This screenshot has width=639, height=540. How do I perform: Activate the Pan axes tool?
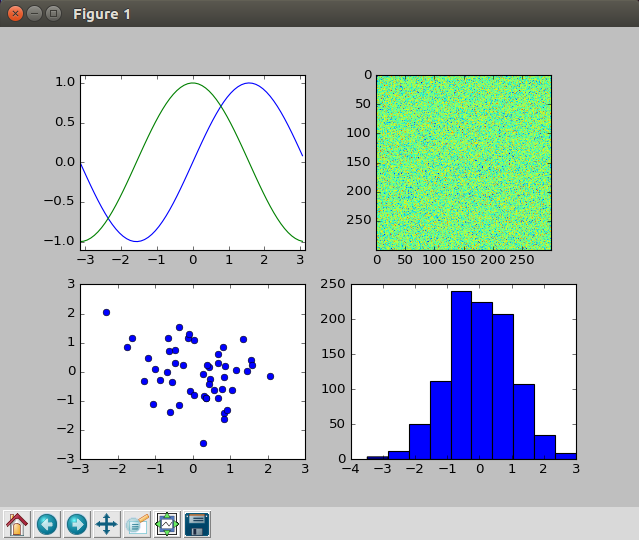107,523
